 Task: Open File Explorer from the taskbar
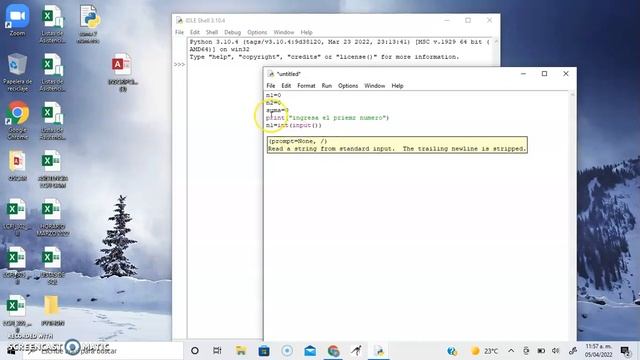241,351
